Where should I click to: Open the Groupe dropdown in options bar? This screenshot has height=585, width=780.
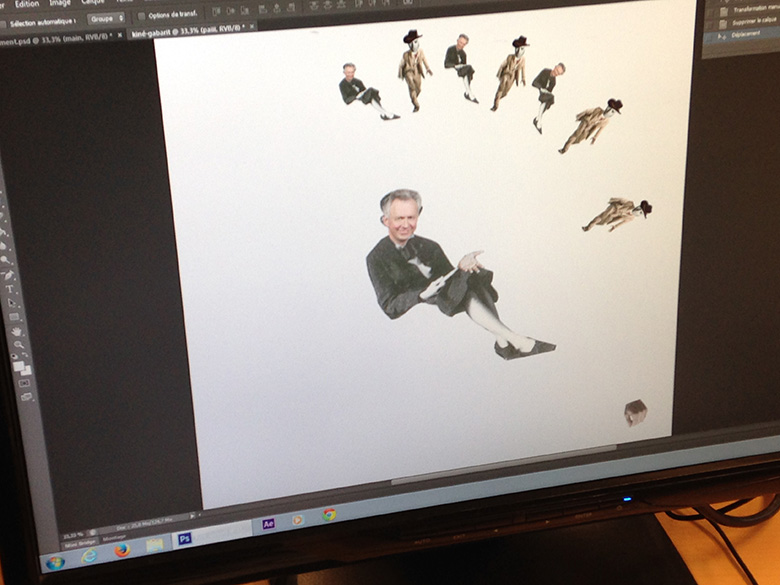[x=106, y=18]
